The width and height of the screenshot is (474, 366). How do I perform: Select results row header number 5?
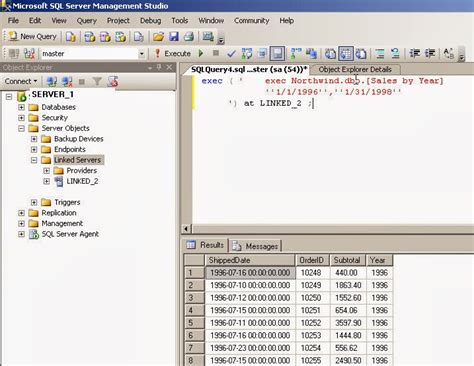point(194,323)
